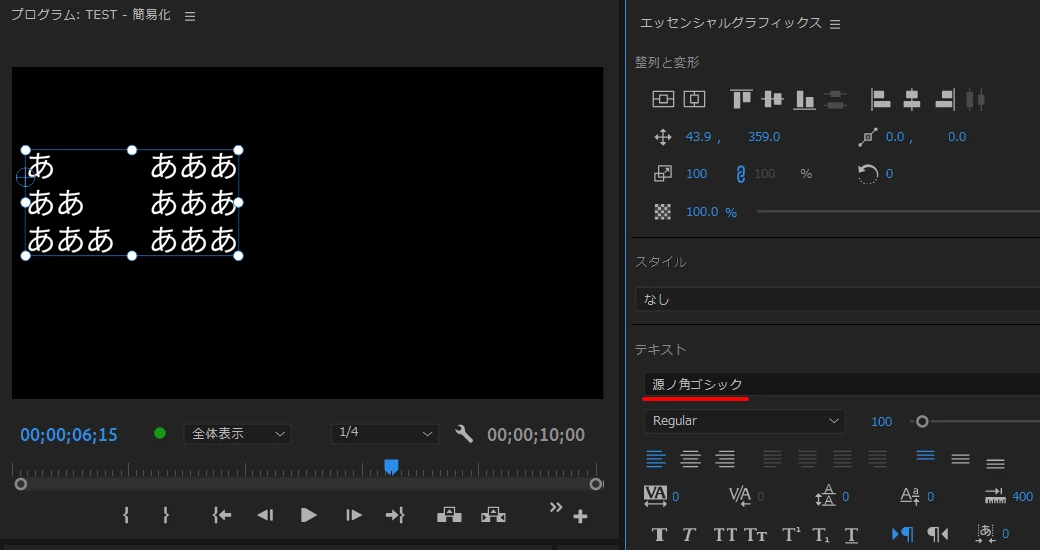The width and height of the screenshot is (1040, 550).
Task: Open the プログラム panel menu
Action: click(x=190, y=17)
